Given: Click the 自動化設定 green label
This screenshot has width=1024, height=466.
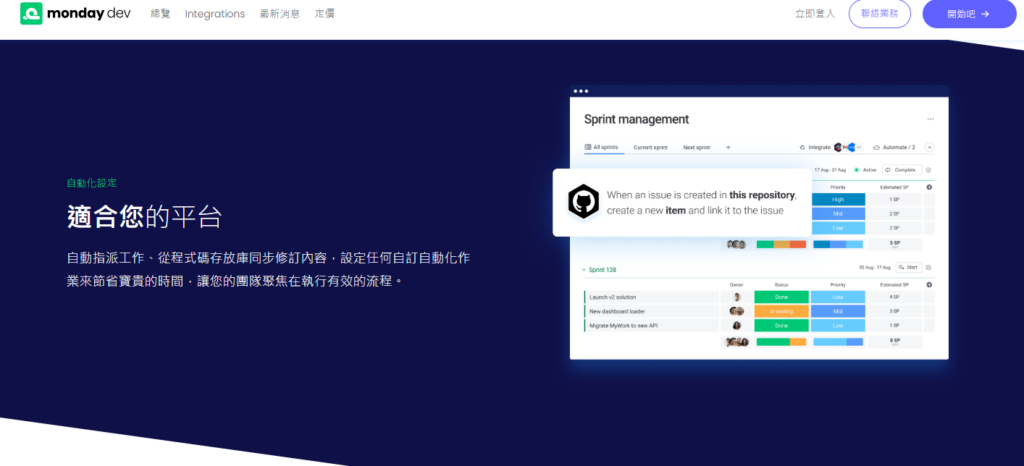Looking at the screenshot, I should click(92, 183).
